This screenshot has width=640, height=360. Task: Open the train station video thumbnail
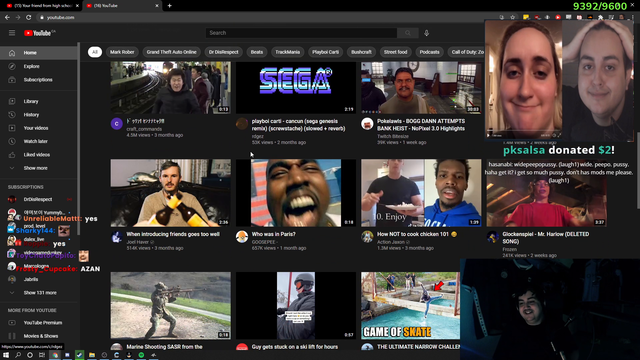click(171, 87)
